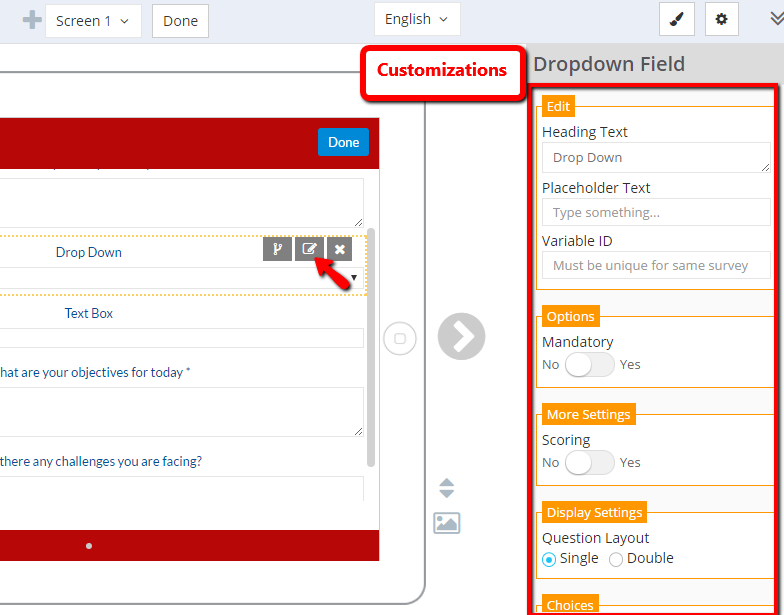784x615 pixels.
Task: Click the survey preview vertical scrollbar
Action: coord(370,348)
